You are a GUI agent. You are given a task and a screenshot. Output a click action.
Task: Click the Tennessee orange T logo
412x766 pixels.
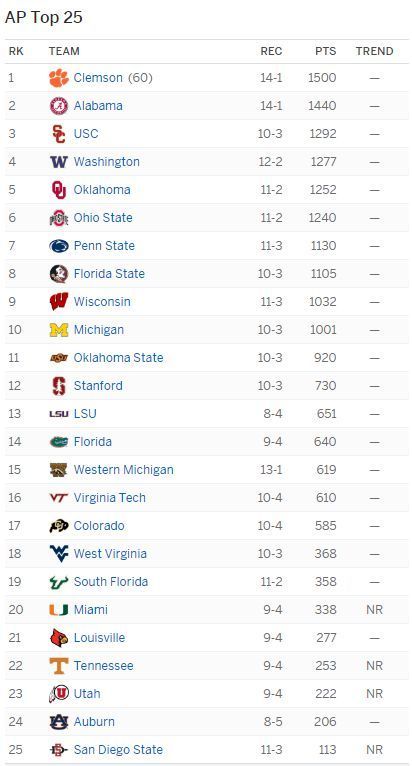coord(59,666)
